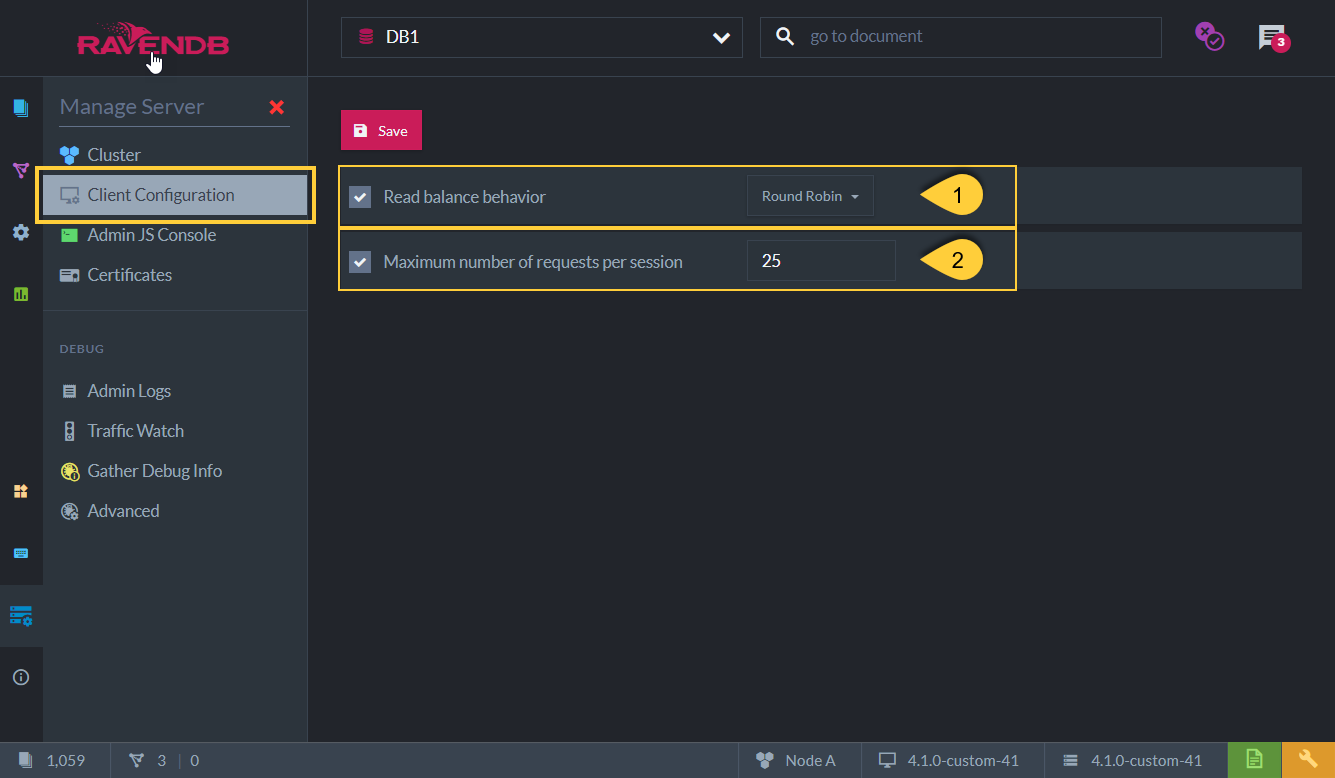Click the search magnifier icon
Screen dimensions: 1335x778
pos(786,37)
